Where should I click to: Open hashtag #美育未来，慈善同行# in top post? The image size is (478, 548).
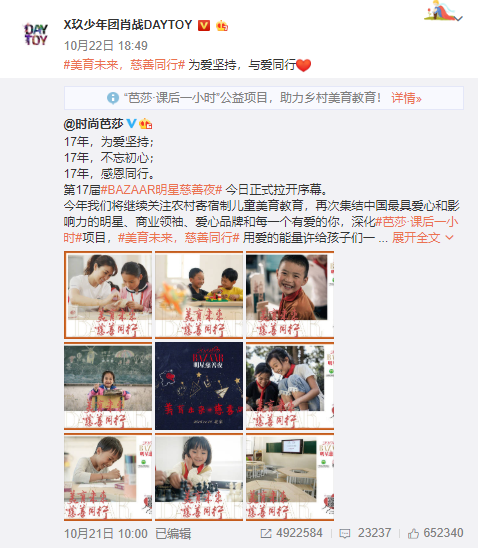124,65
